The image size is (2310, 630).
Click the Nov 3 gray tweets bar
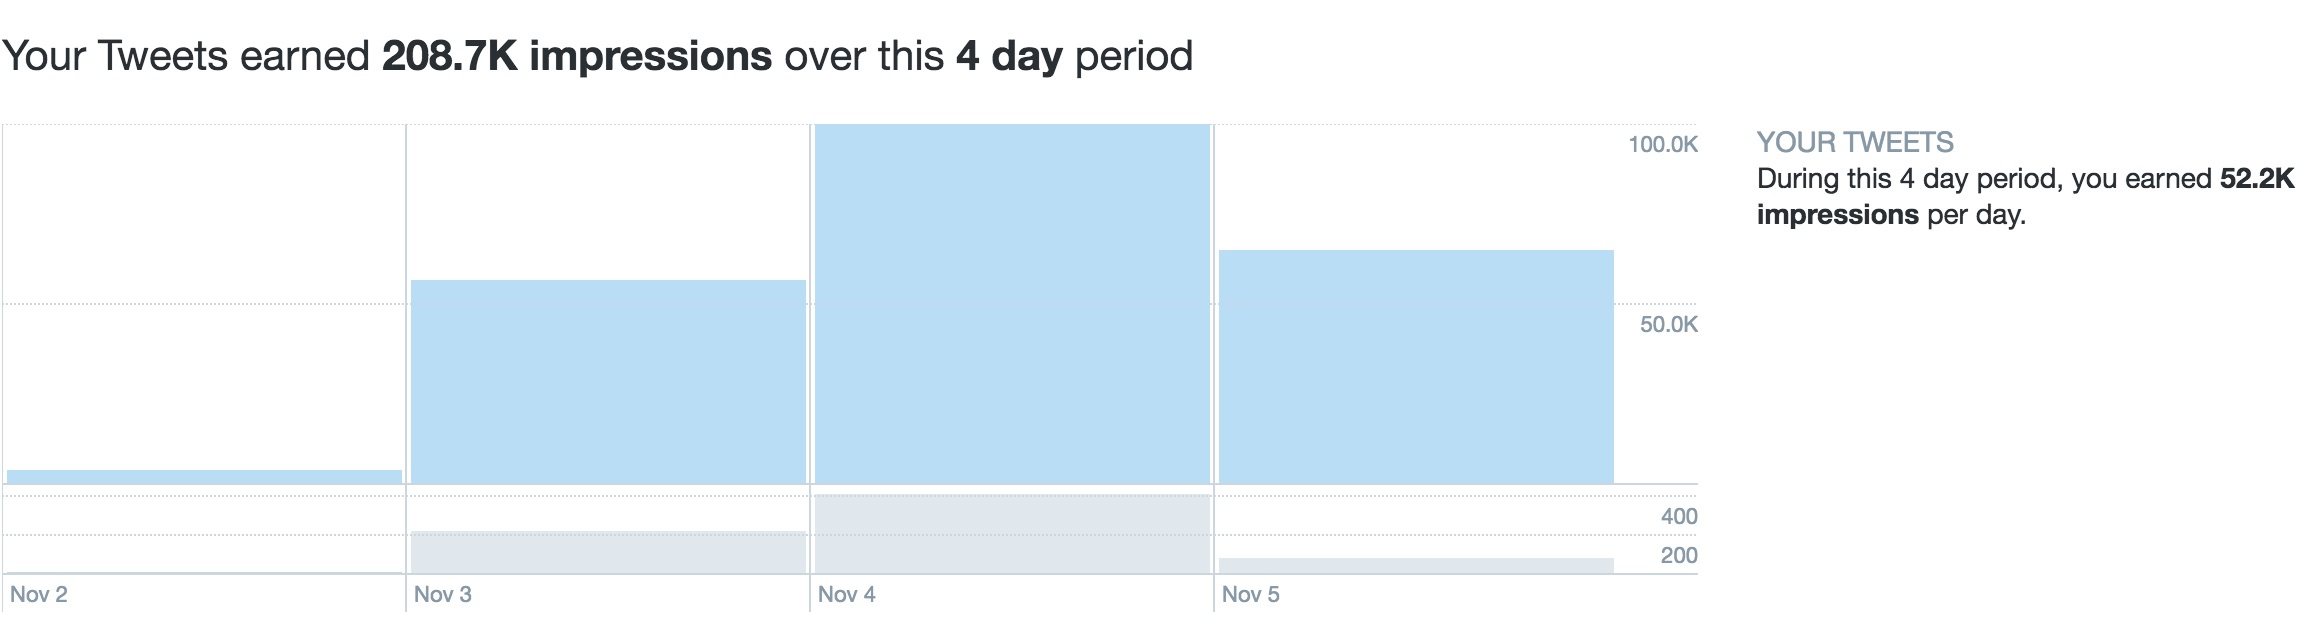[608, 552]
